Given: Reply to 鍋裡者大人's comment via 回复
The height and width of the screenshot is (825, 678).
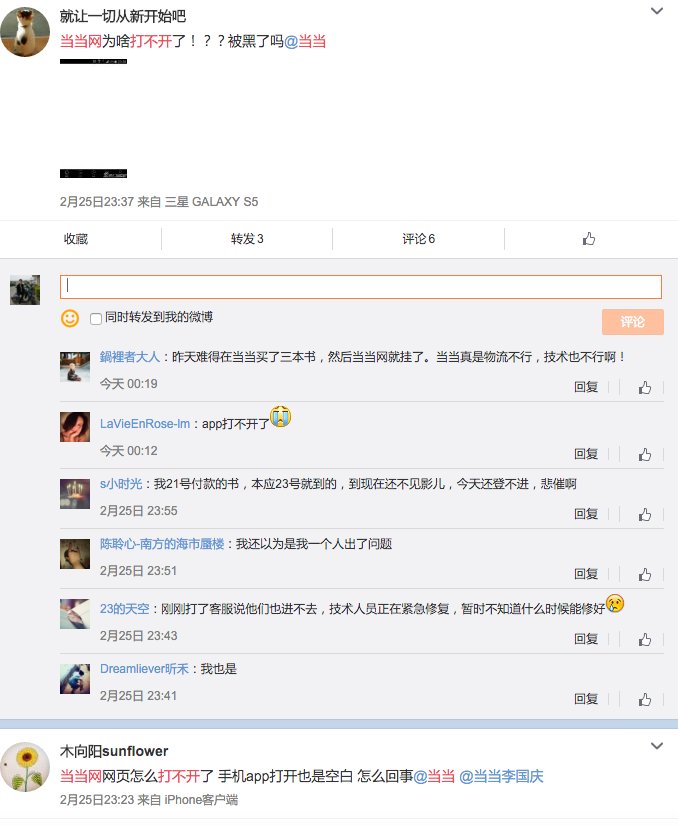Looking at the screenshot, I should click(586, 387).
